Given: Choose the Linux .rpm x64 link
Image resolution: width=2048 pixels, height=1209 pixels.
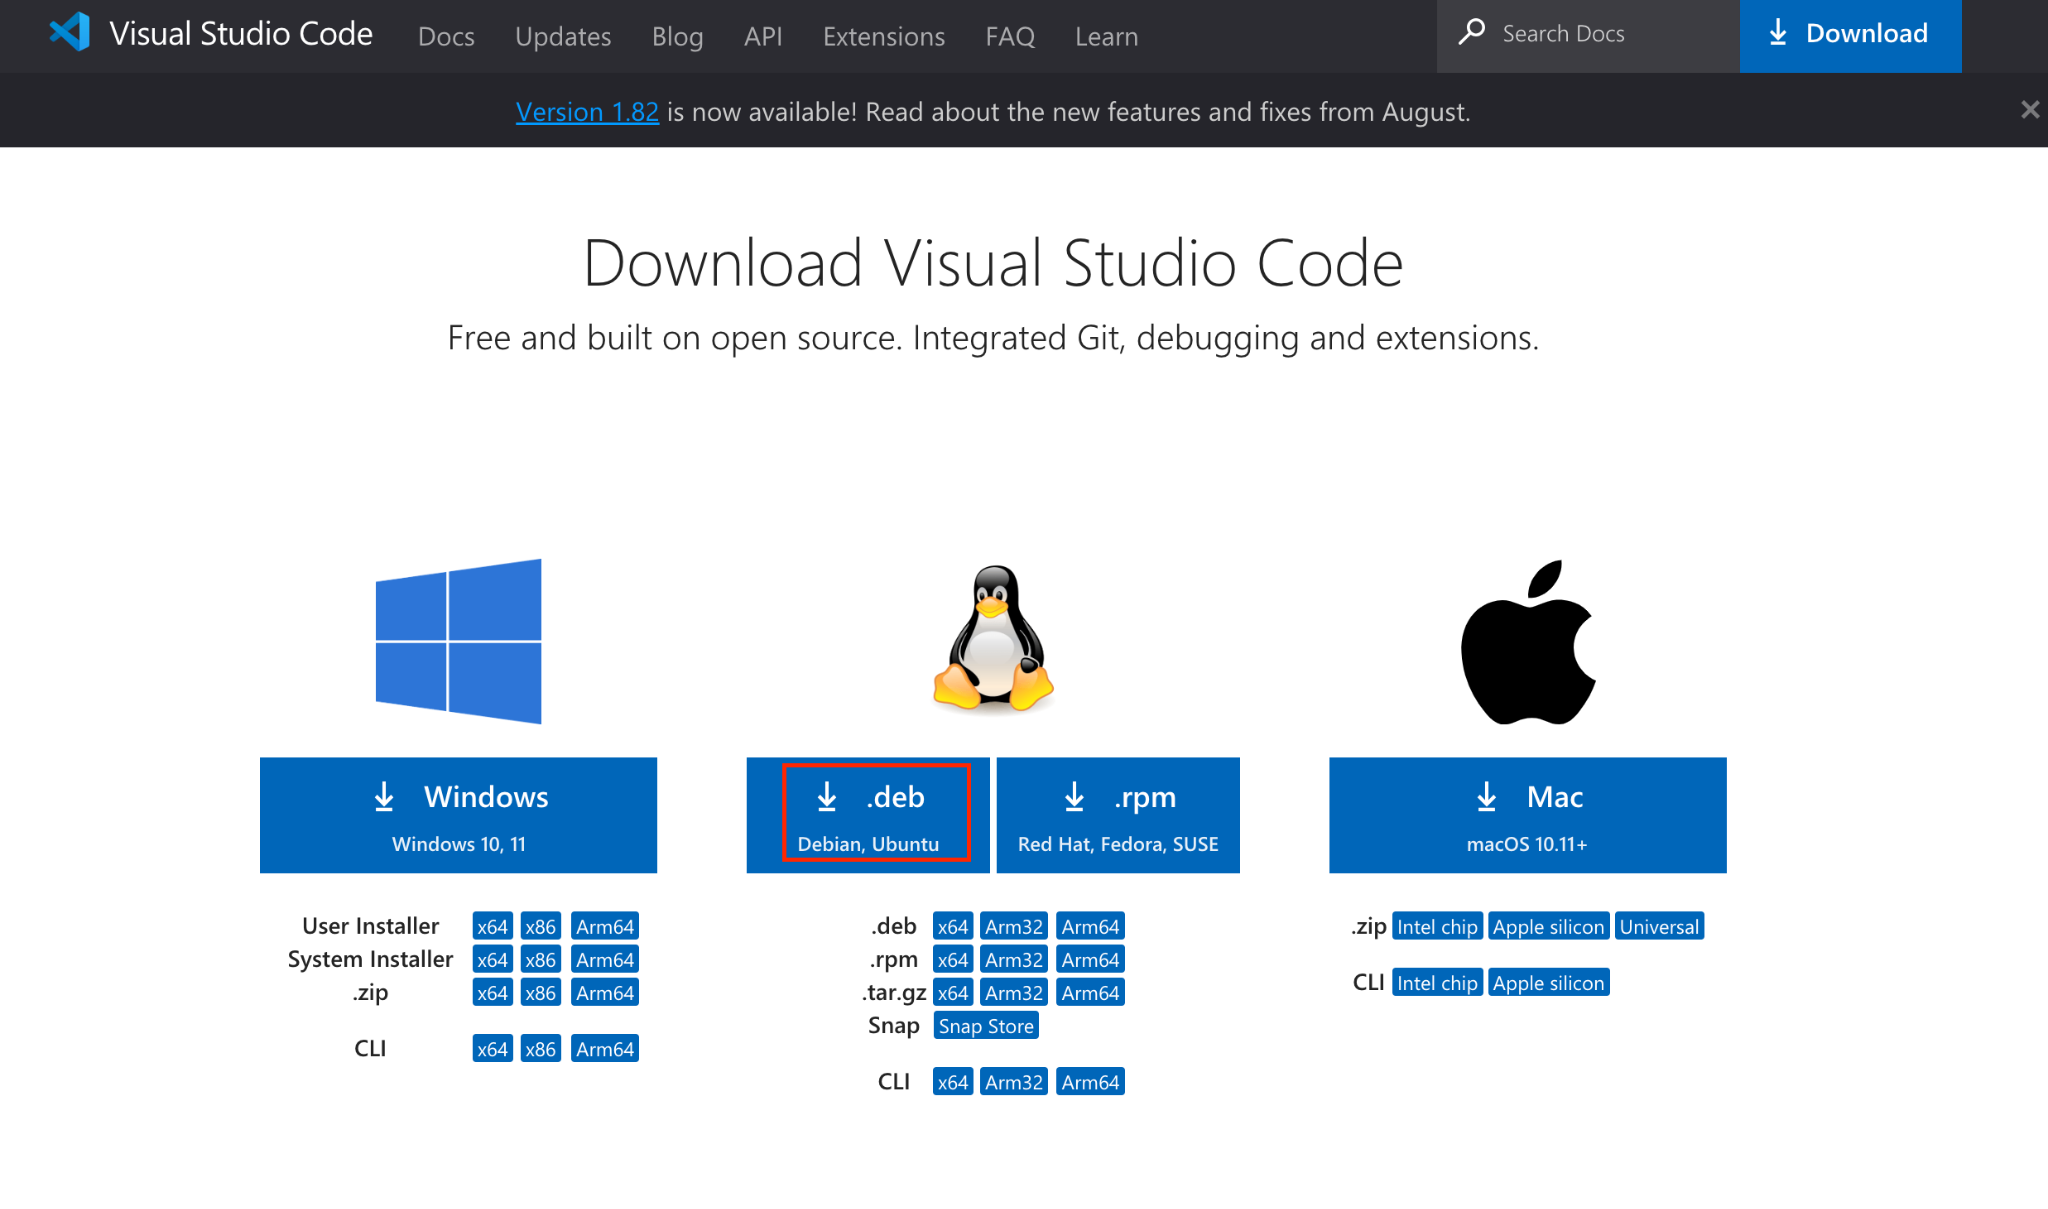Looking at the screenshot, I should point(953,959).
